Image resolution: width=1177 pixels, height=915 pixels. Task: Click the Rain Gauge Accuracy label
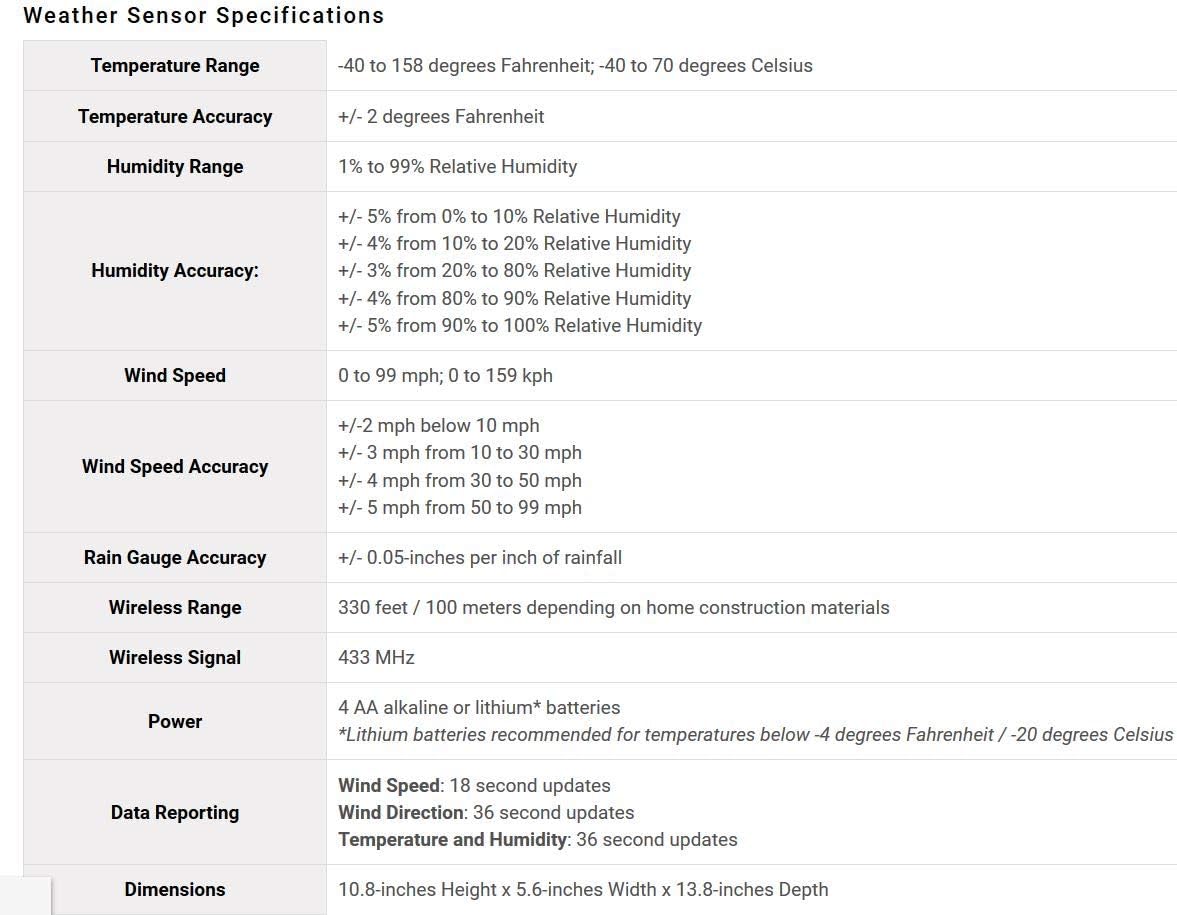(x=175, y=558)
